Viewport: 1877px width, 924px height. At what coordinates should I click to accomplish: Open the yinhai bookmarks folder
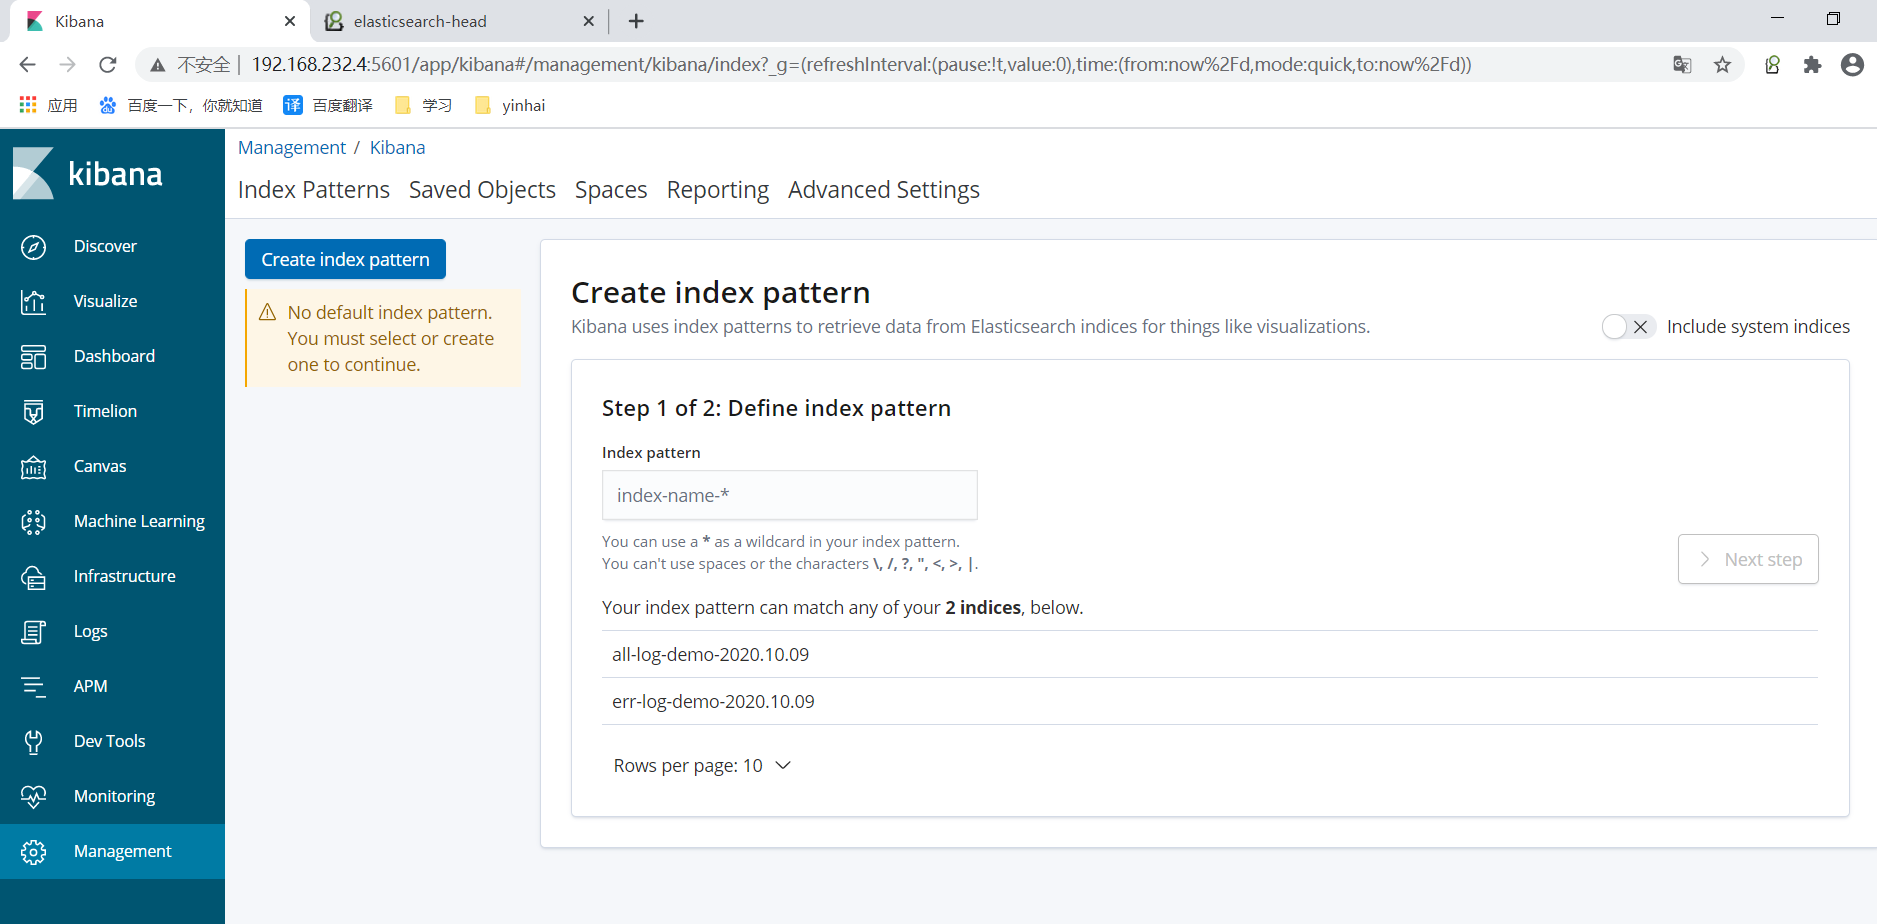coord(510,105)
